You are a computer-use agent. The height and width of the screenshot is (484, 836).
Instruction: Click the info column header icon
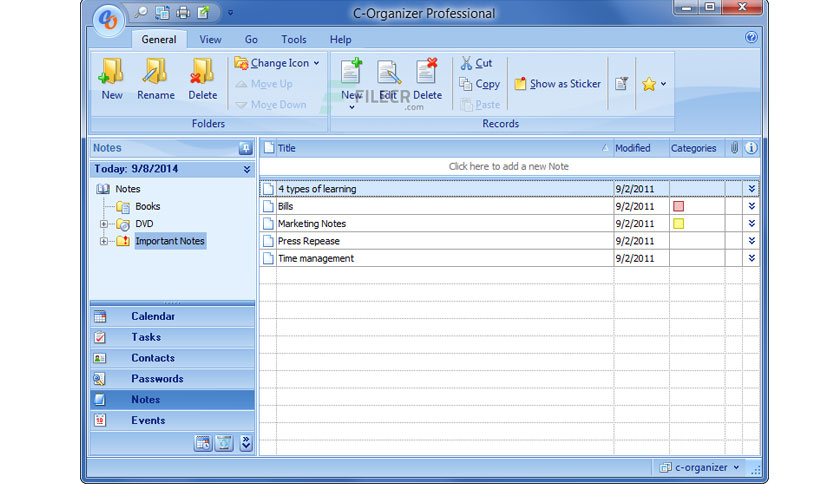tap(751, 148)
